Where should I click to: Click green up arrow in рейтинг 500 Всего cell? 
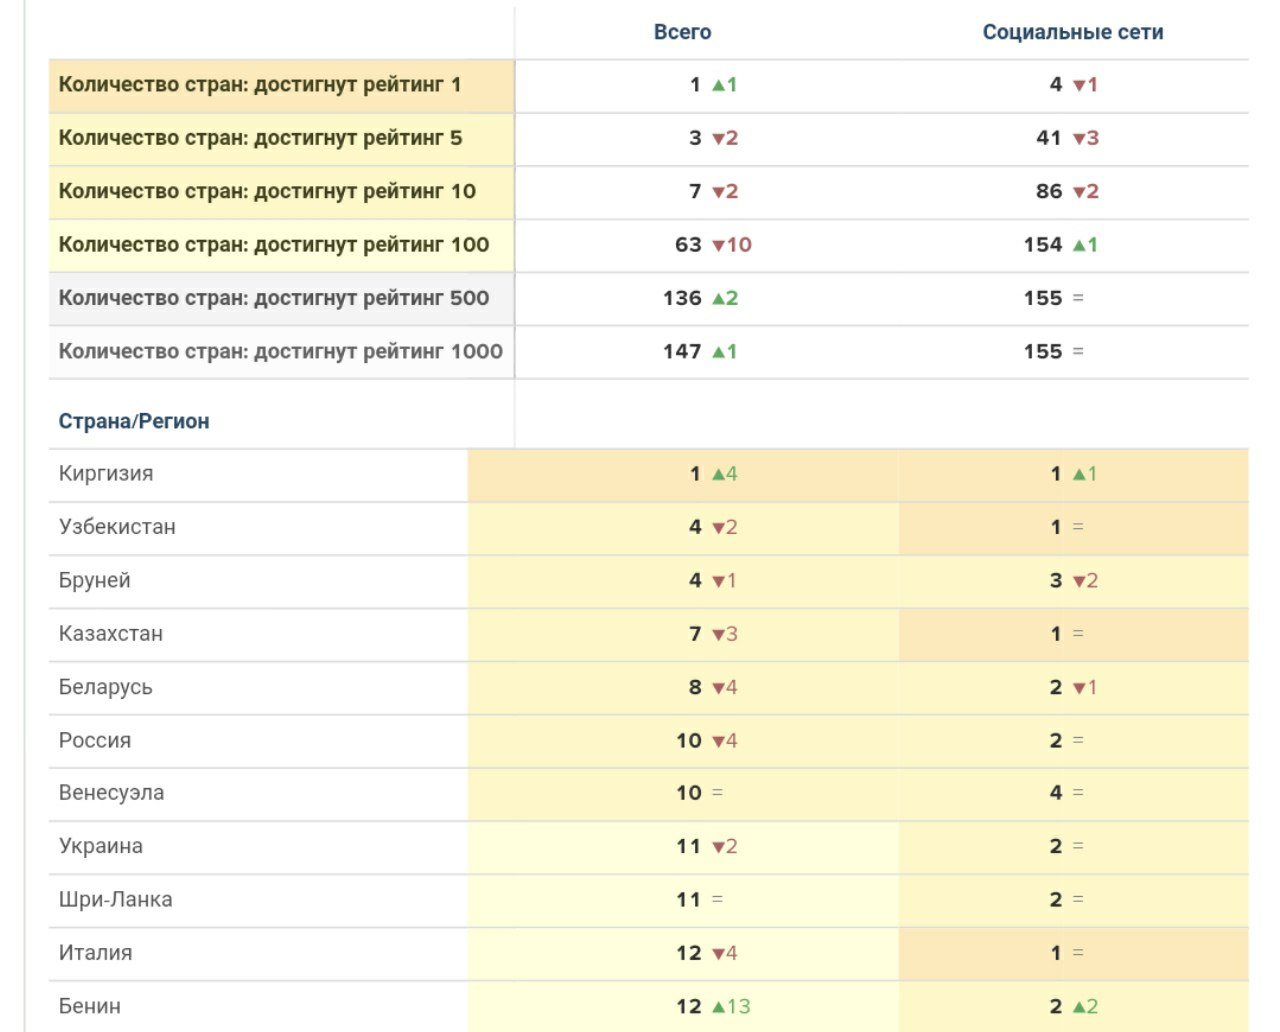718,298
